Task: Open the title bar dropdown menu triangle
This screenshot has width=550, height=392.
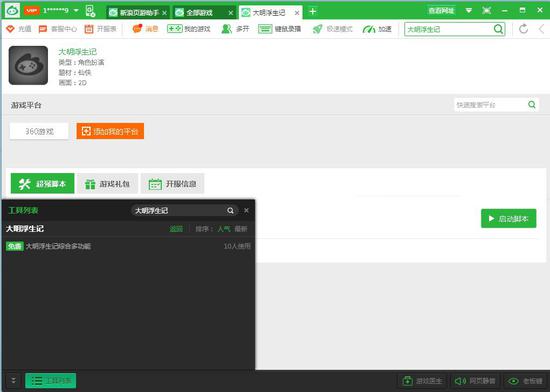Action: click(469, 11)
